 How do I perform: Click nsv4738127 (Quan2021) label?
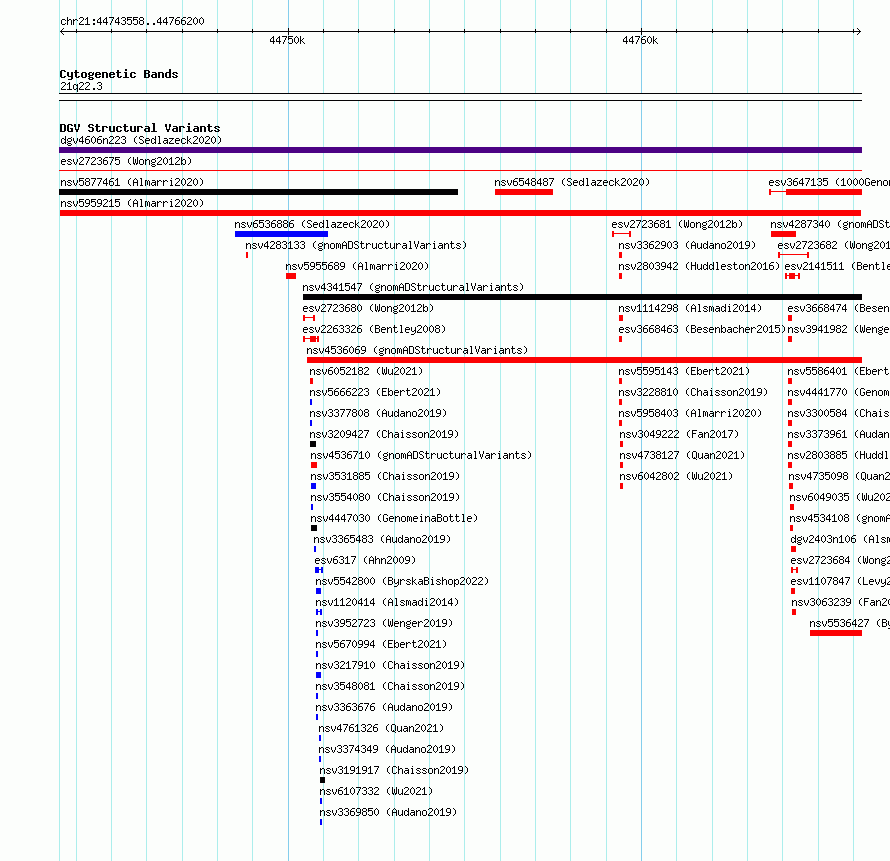coord(682,455)
